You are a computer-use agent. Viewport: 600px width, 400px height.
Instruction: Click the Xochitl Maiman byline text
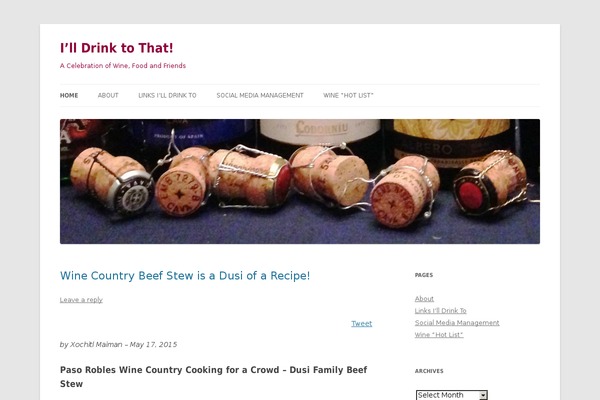(96, 344)
